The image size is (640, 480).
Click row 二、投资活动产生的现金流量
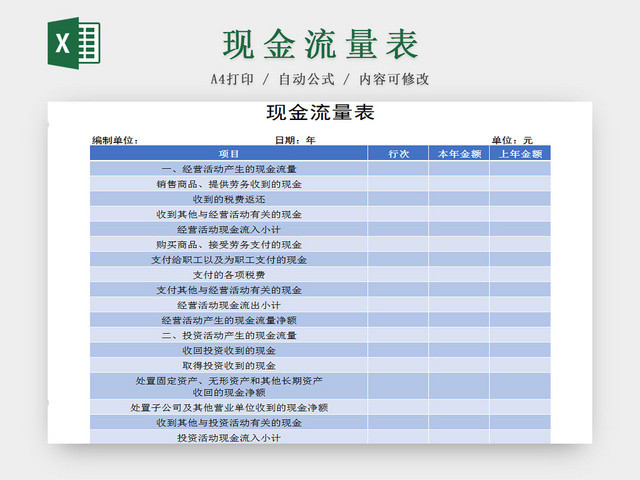point(320,335)
